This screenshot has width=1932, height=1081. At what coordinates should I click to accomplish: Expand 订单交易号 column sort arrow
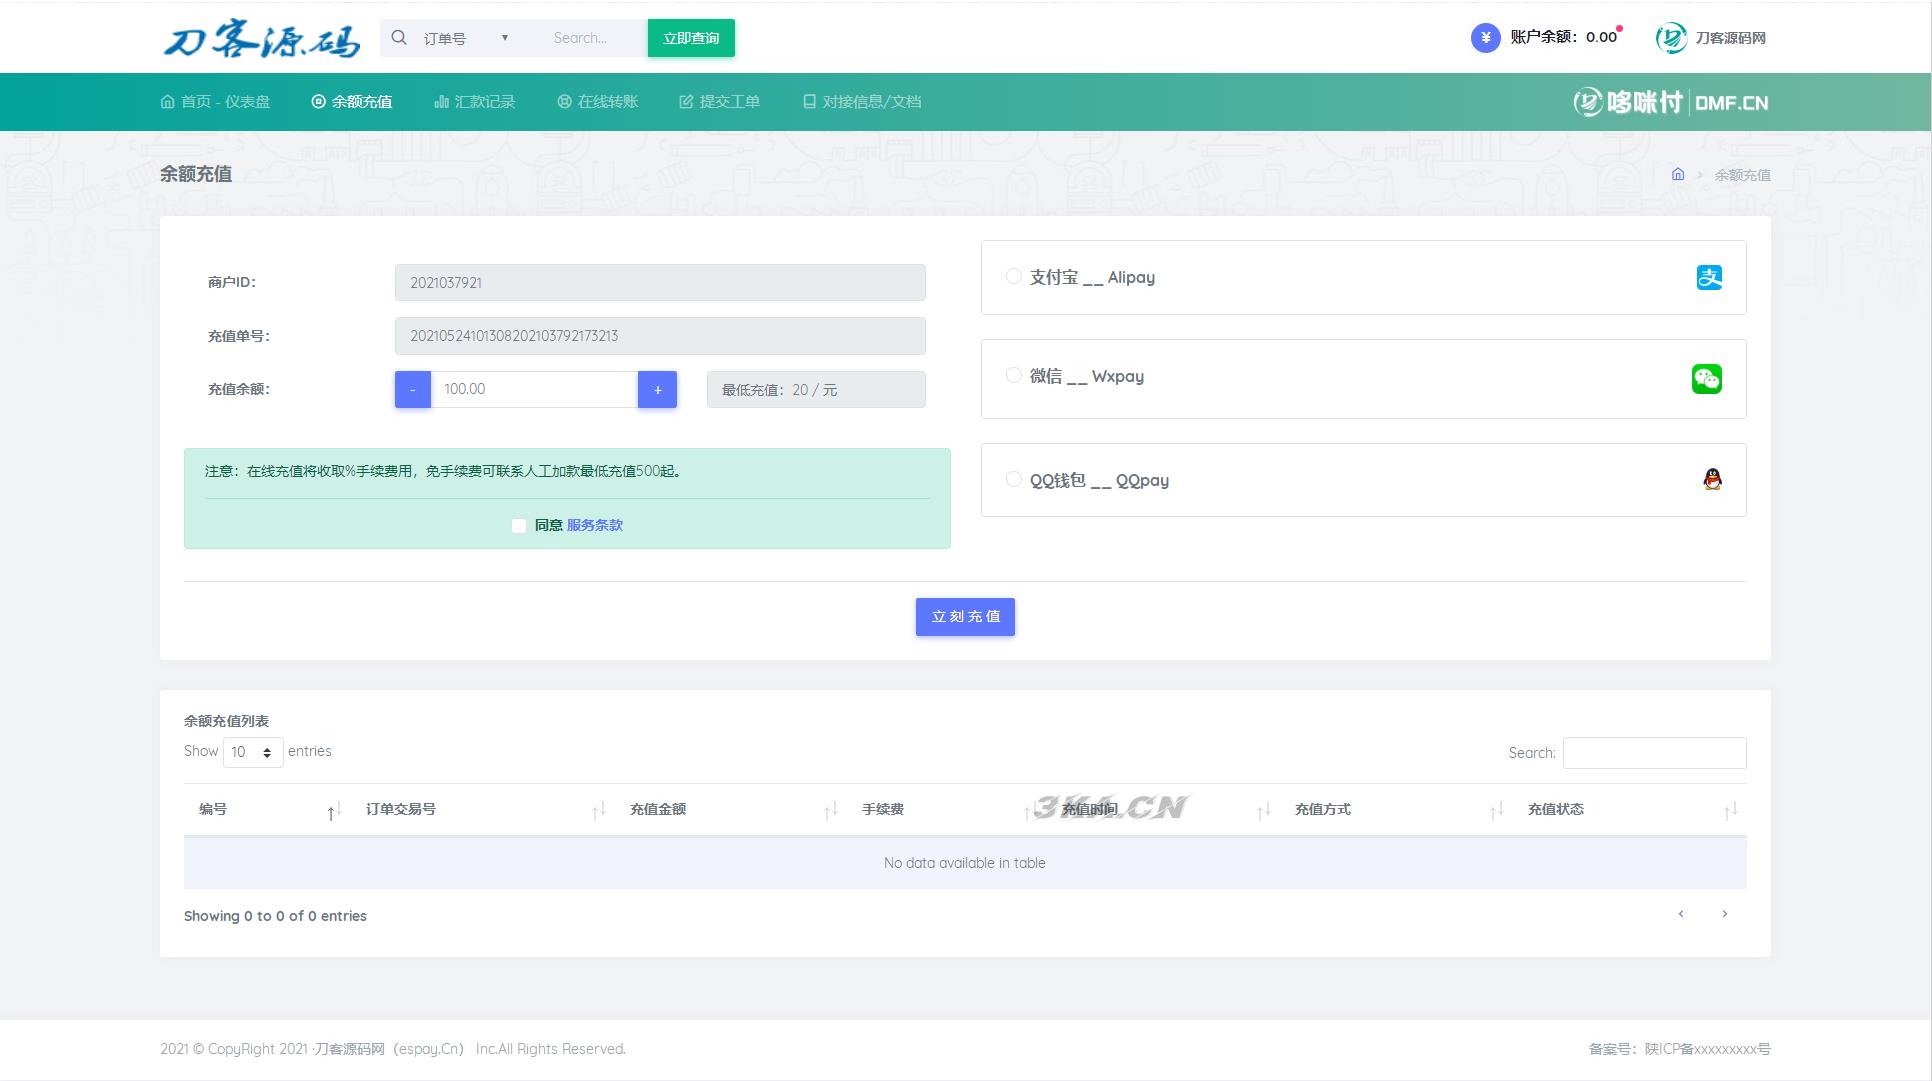click(x=598, y=809)
